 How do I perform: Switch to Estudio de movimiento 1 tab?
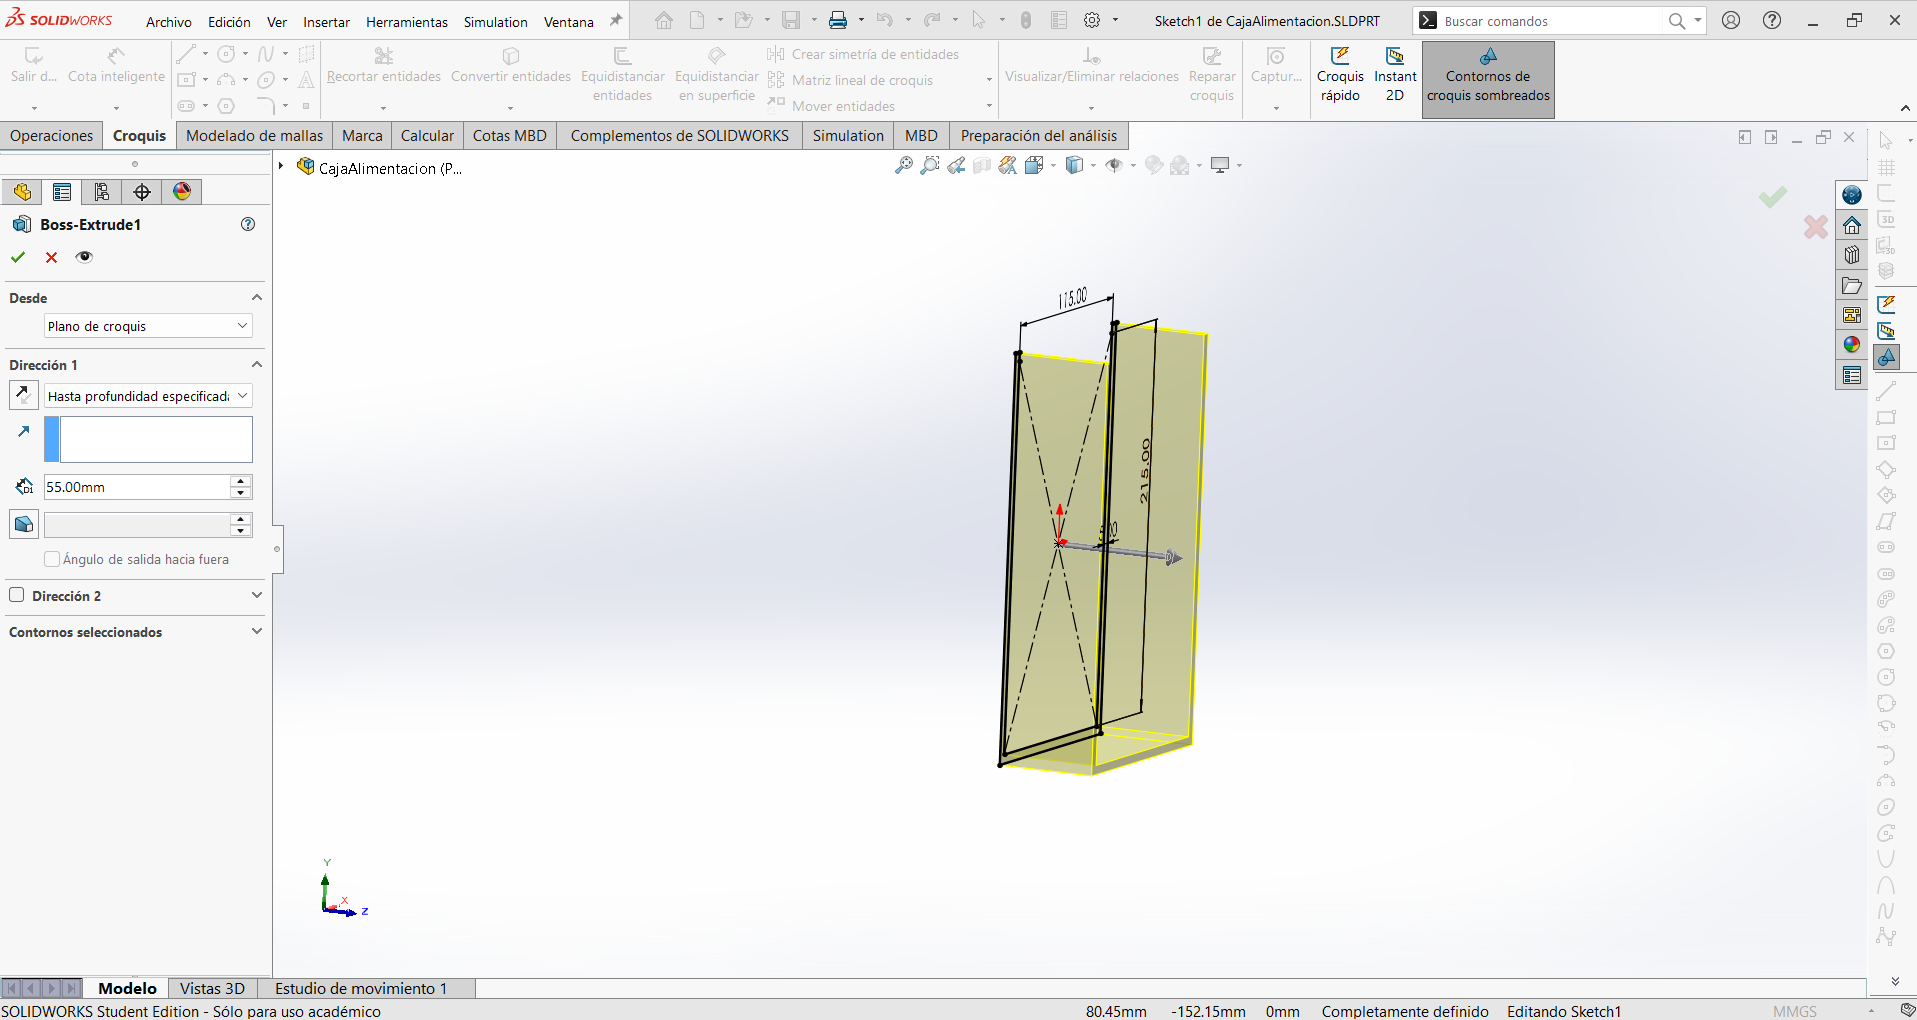click(361, 988)
